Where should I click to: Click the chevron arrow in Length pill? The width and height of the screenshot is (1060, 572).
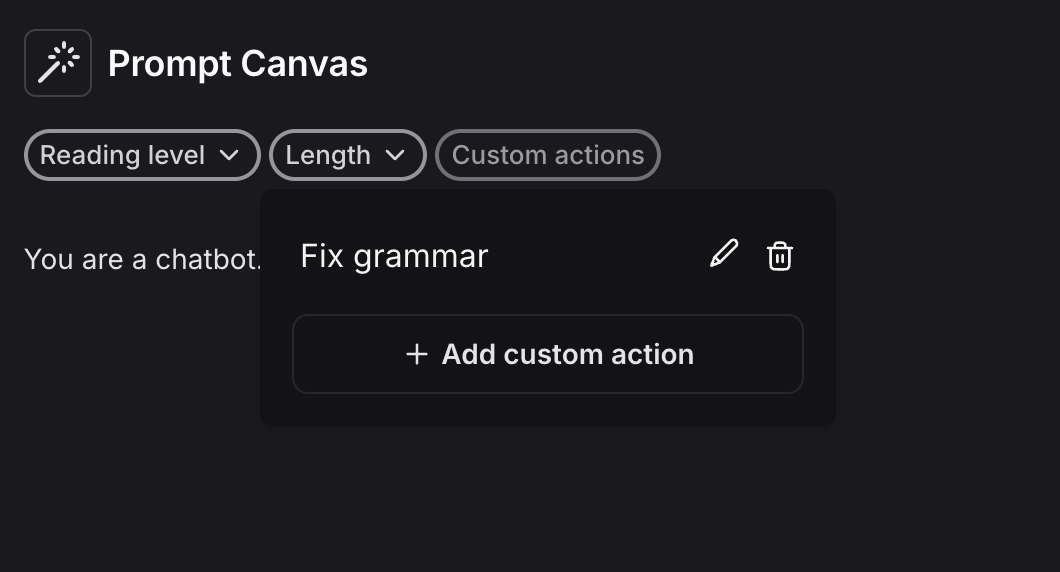(395, 156)
